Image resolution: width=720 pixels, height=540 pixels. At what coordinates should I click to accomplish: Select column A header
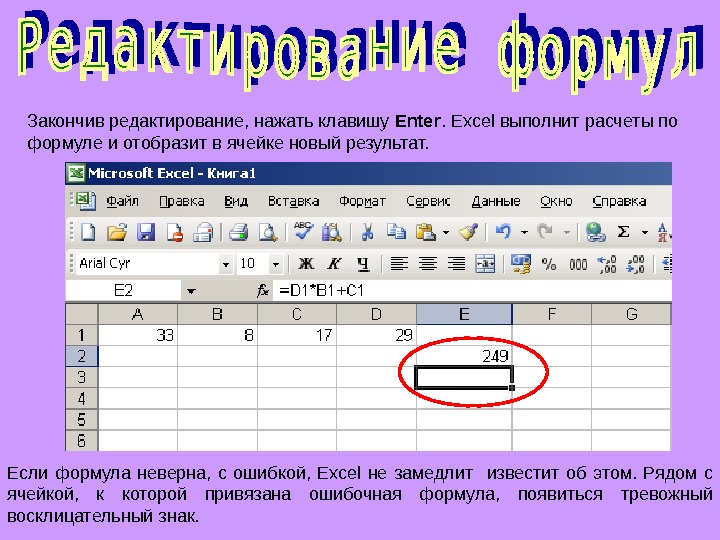(x=138, y=314)
